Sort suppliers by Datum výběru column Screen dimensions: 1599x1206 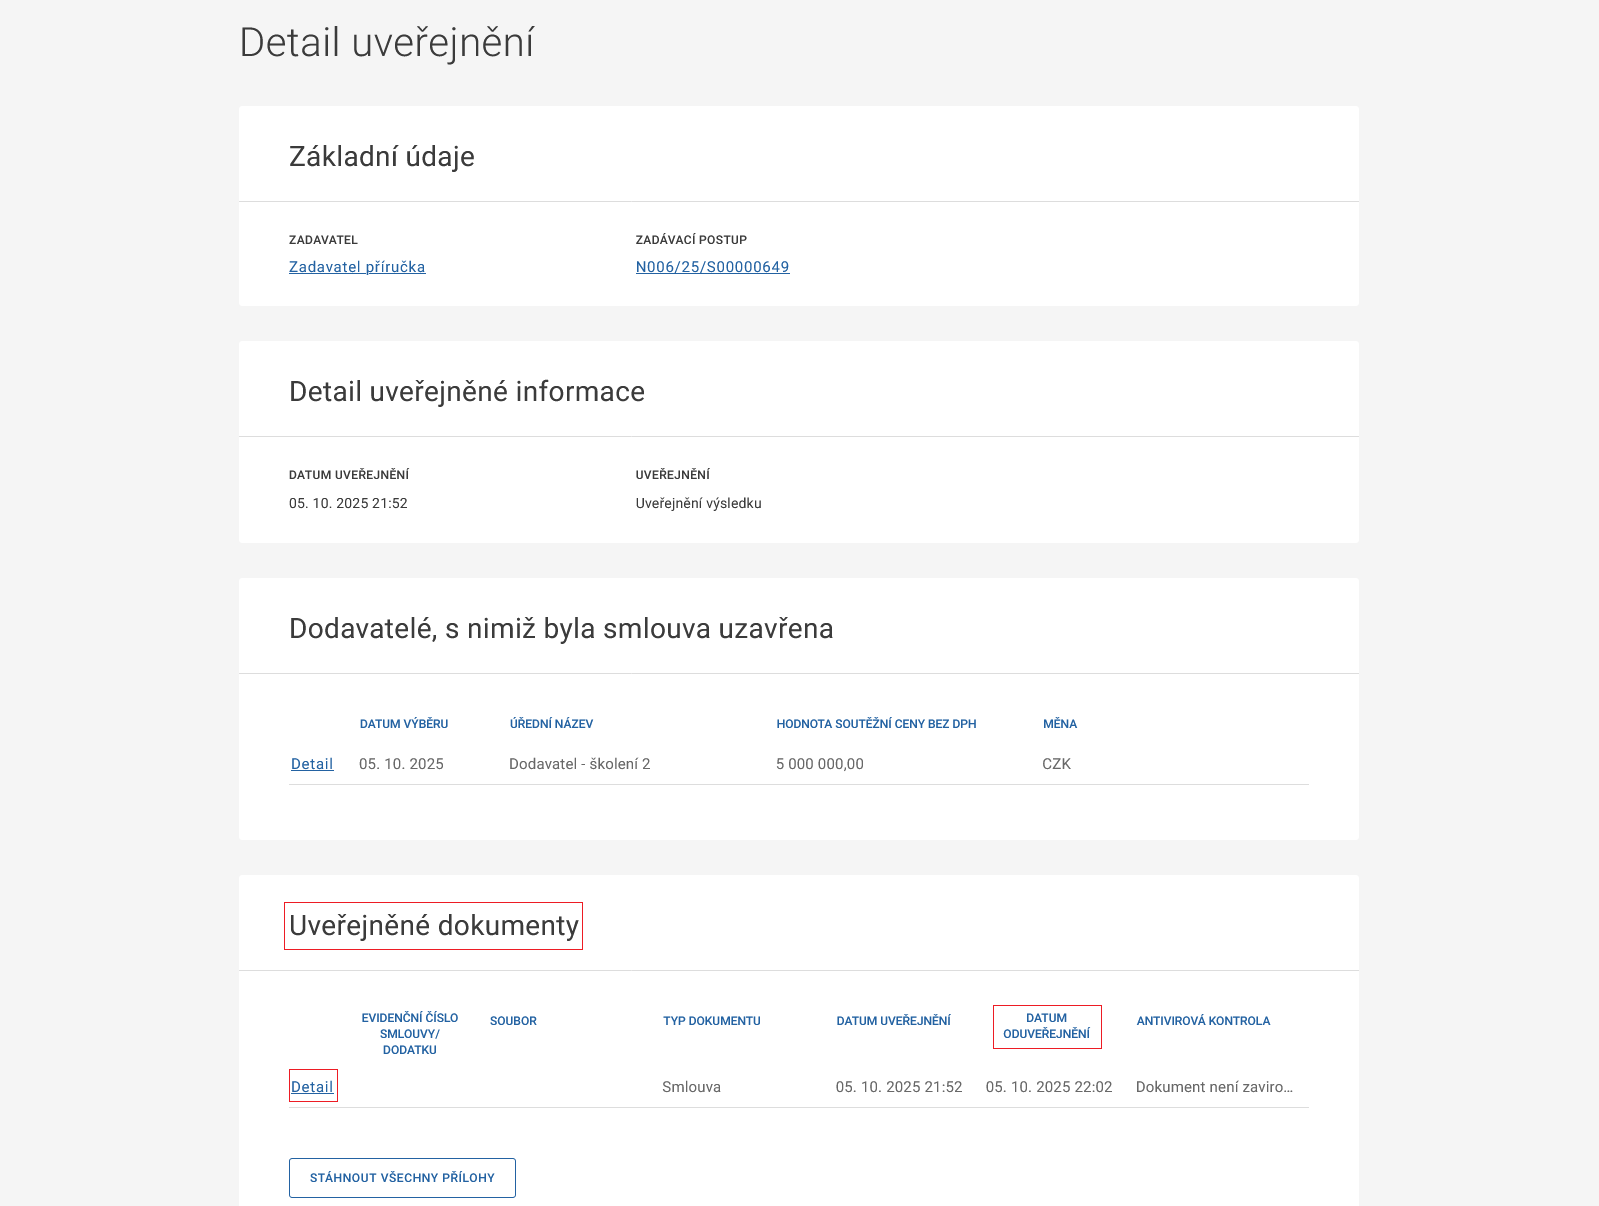[404, 724]
